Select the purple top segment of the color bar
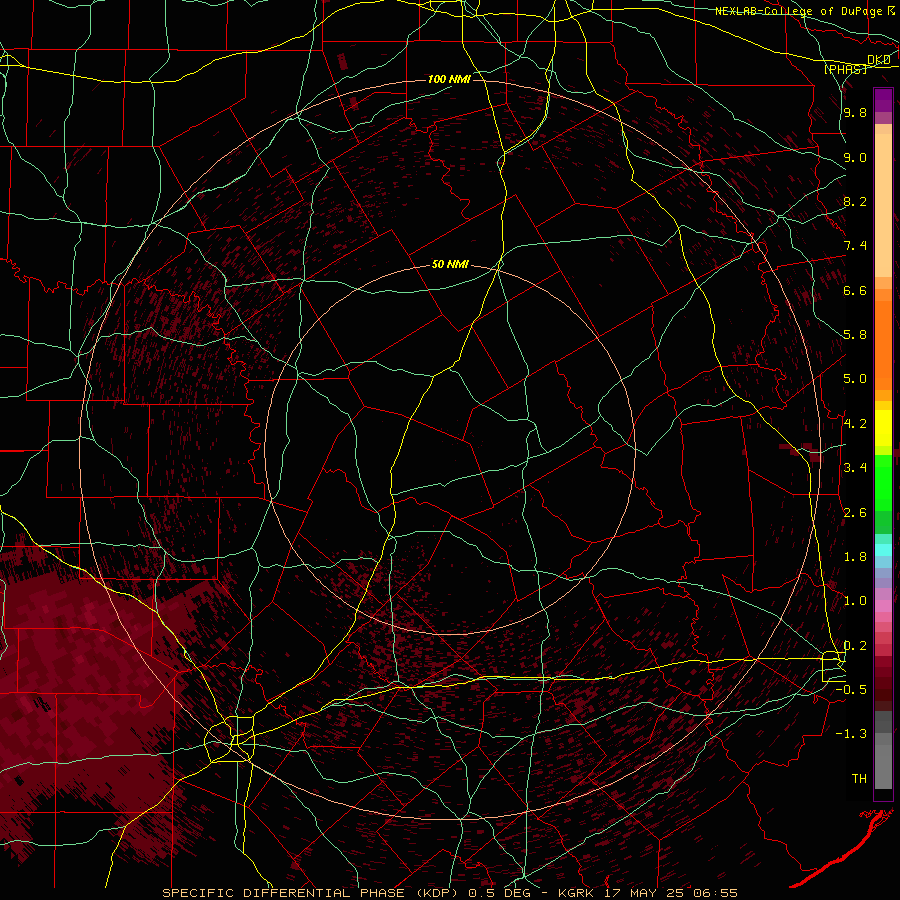 click(x=883, y=100)
